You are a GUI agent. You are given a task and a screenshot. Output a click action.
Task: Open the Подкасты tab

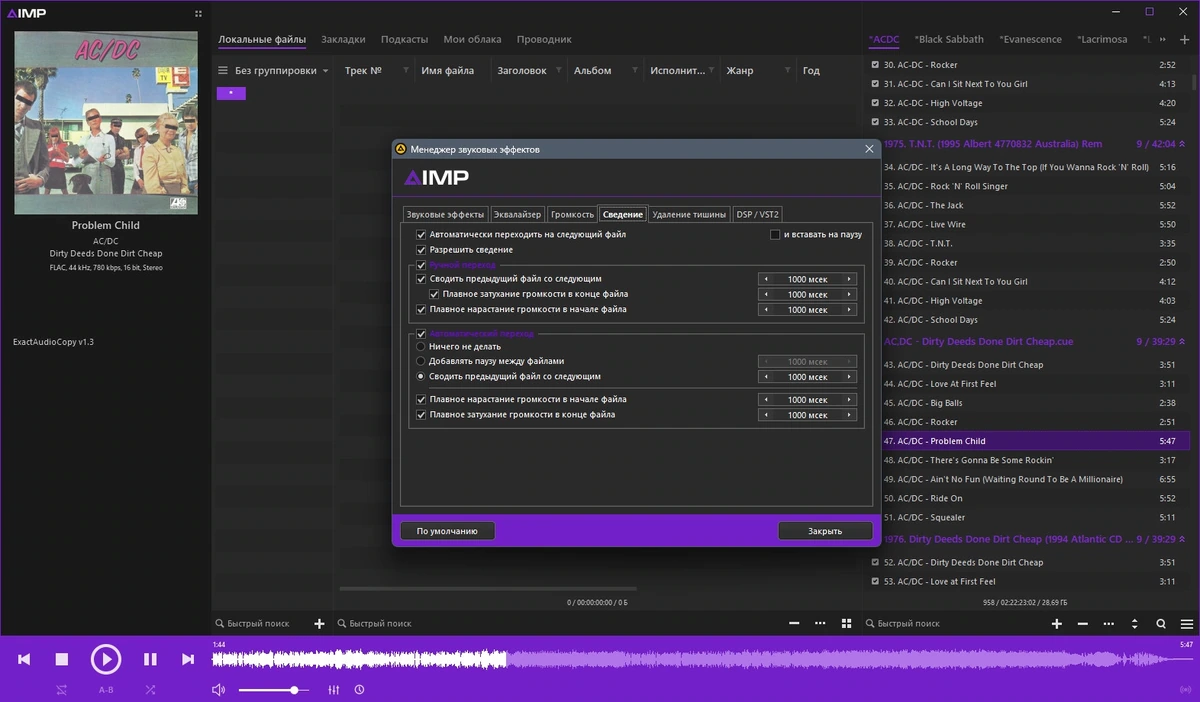click(x=404, y=39)
